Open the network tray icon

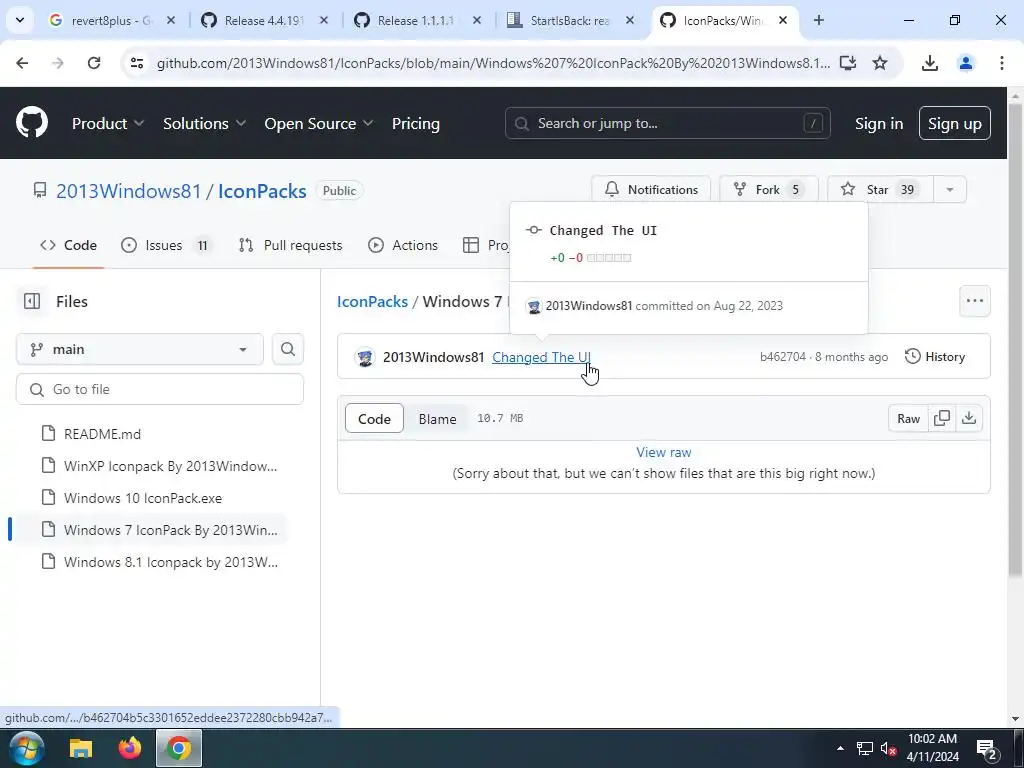[x=865, y=748]
